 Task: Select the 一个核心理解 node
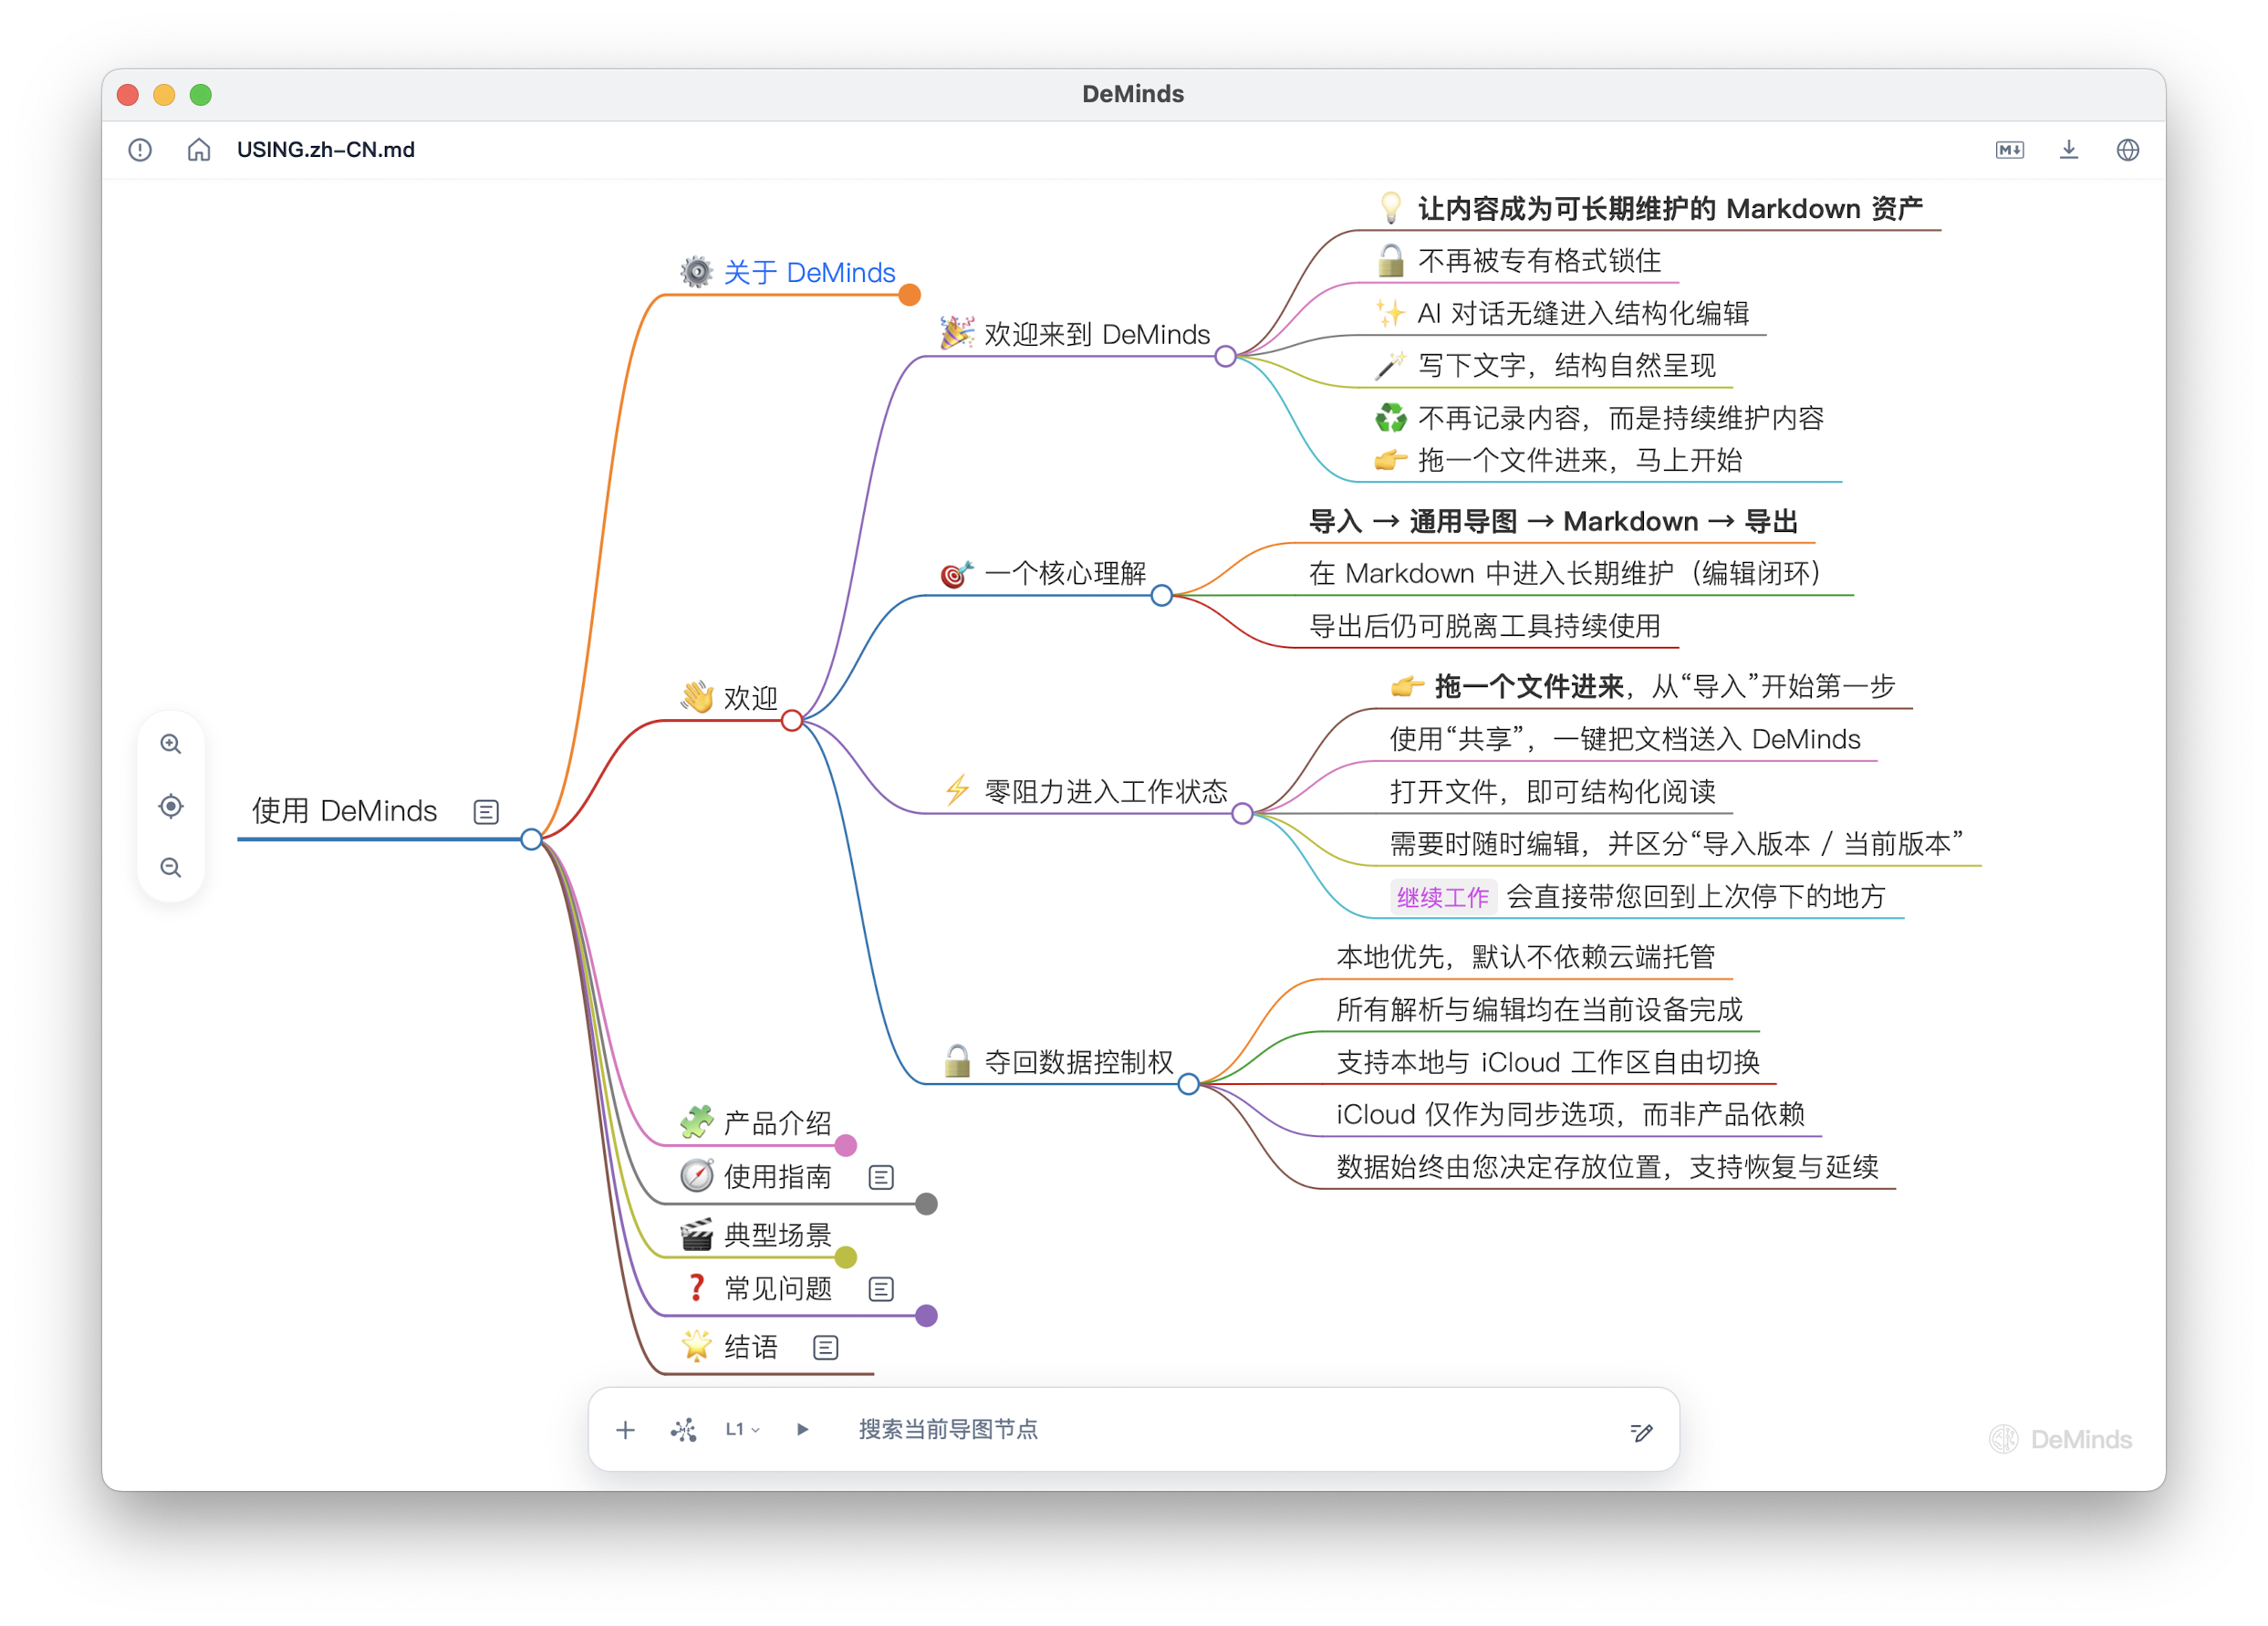1043,573
